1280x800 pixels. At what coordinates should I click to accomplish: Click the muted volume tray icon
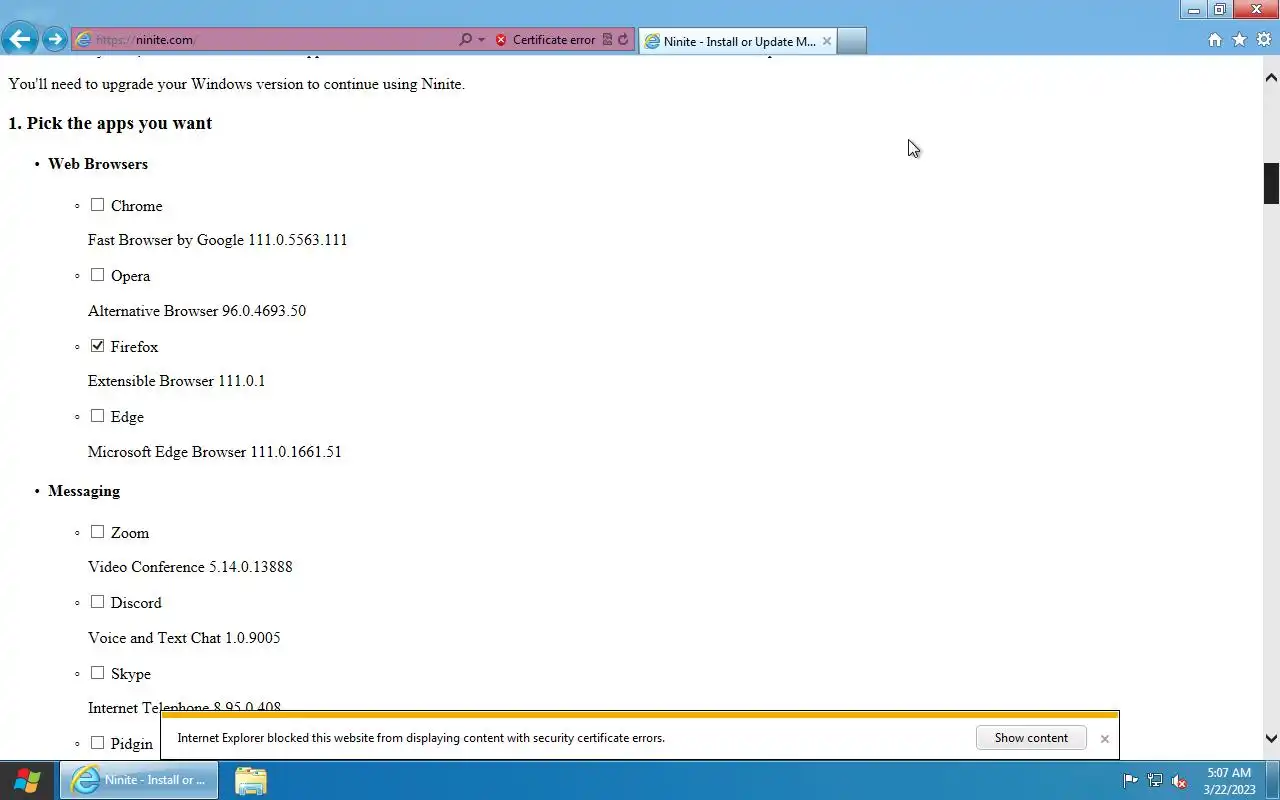[1179, 781]
